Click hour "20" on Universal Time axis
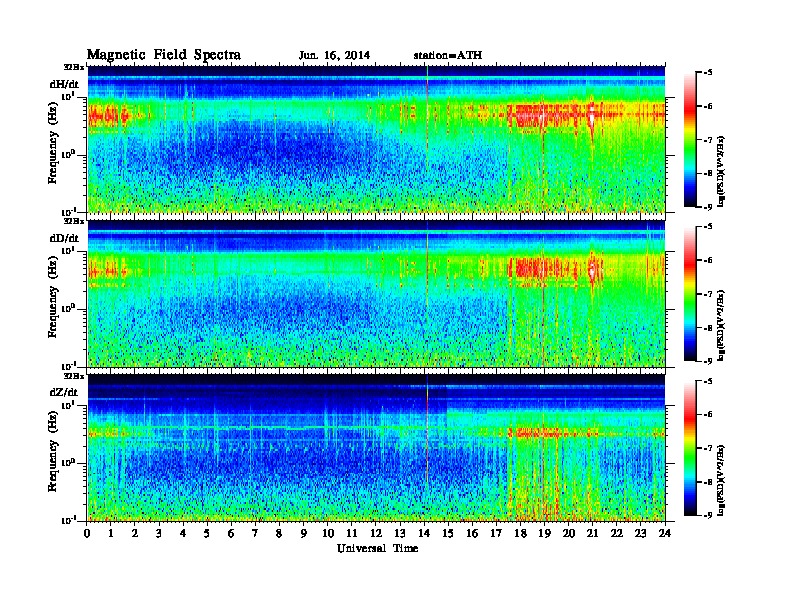 [x=569, y=534]
